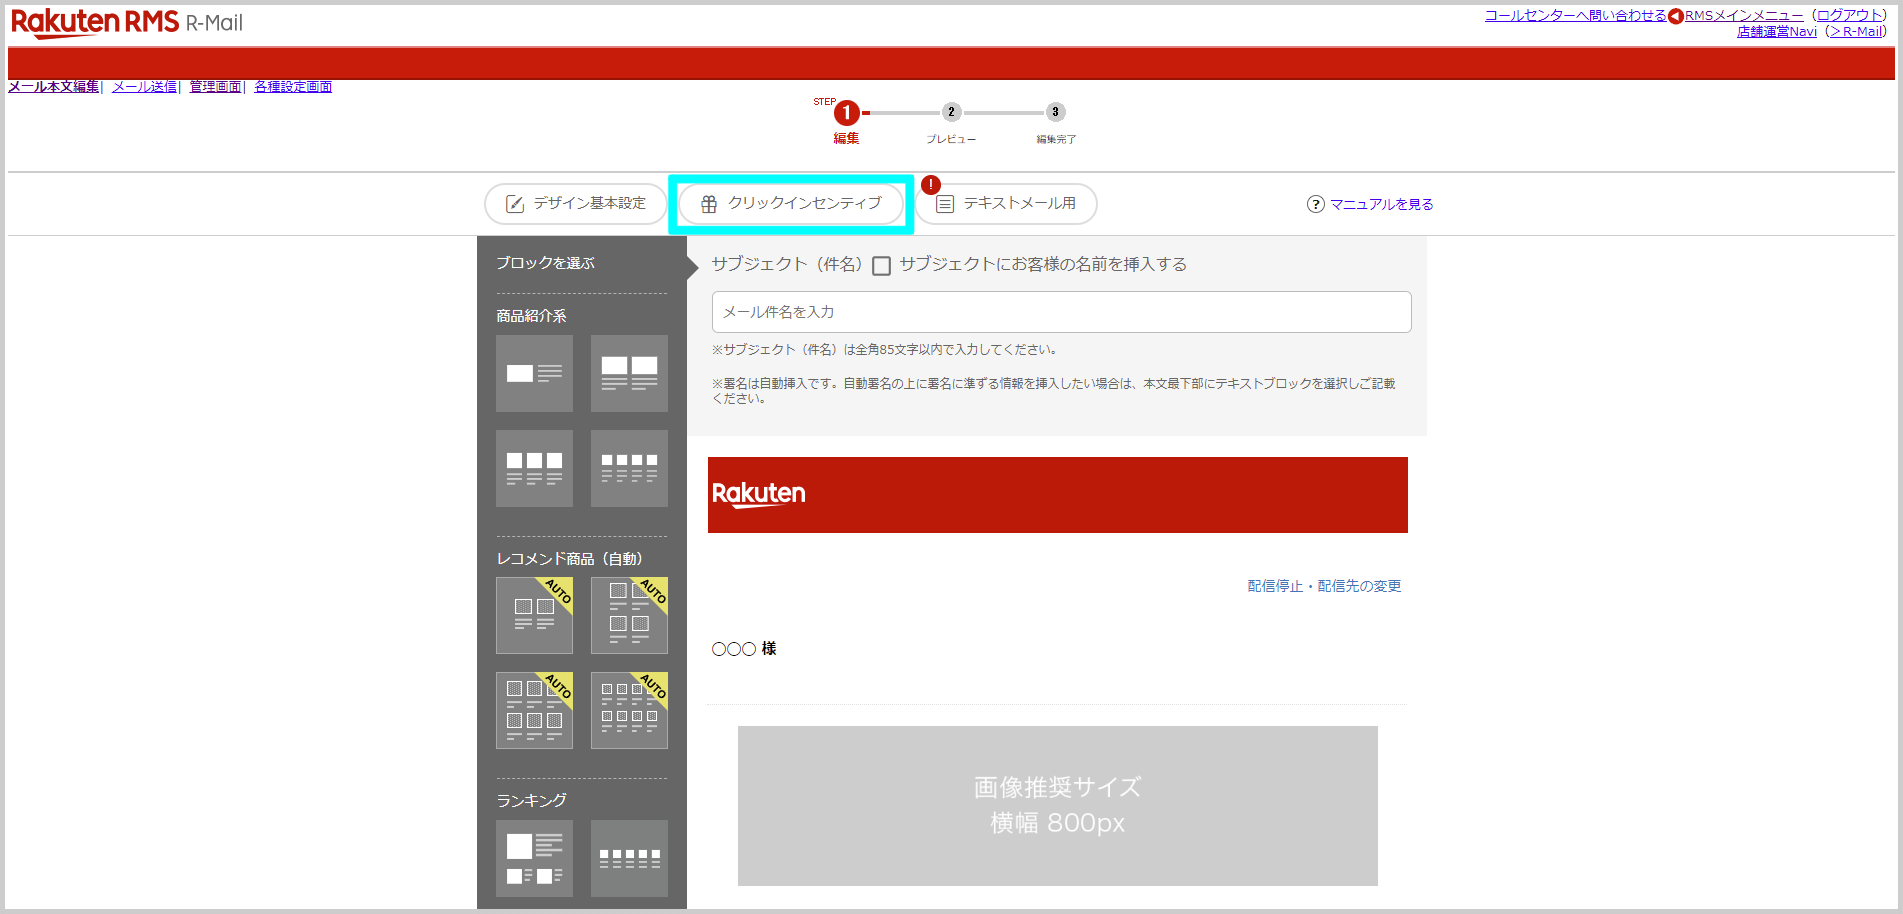The width and height of the screenshot is (1903, 914).
Task: Choose the four-item AUTO recommend block
Action: coord(629,615)
